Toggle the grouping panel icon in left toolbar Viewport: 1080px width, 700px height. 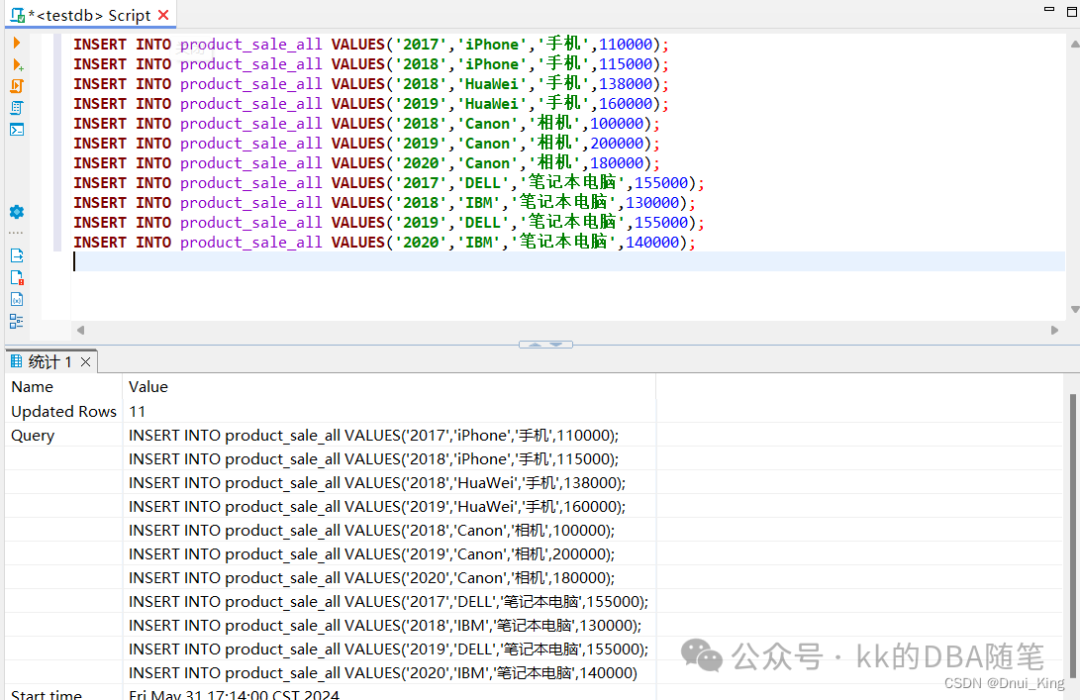[17, 321]
